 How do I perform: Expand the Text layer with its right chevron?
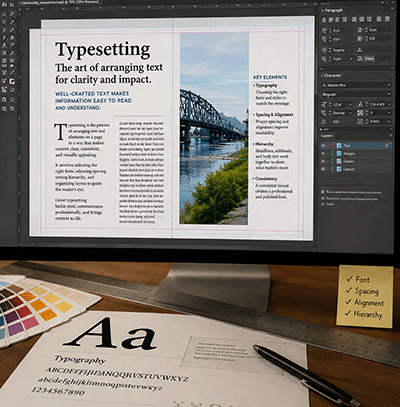387,146
